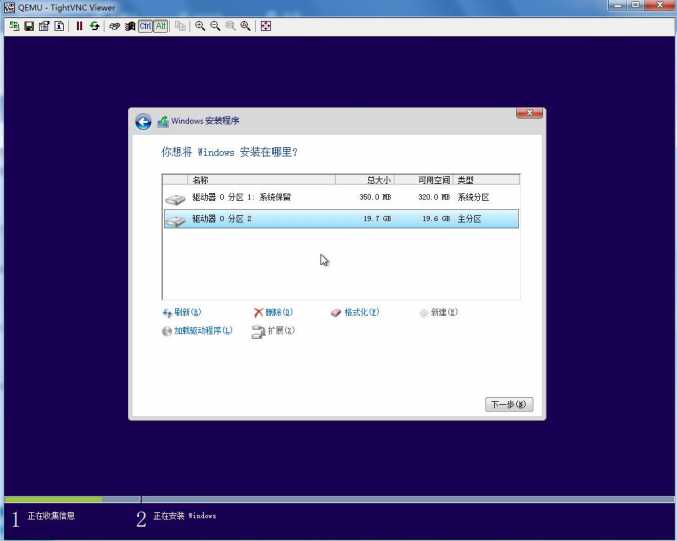
Task: Click the 19.7 GB total size cell
Action: click(377, 219)
